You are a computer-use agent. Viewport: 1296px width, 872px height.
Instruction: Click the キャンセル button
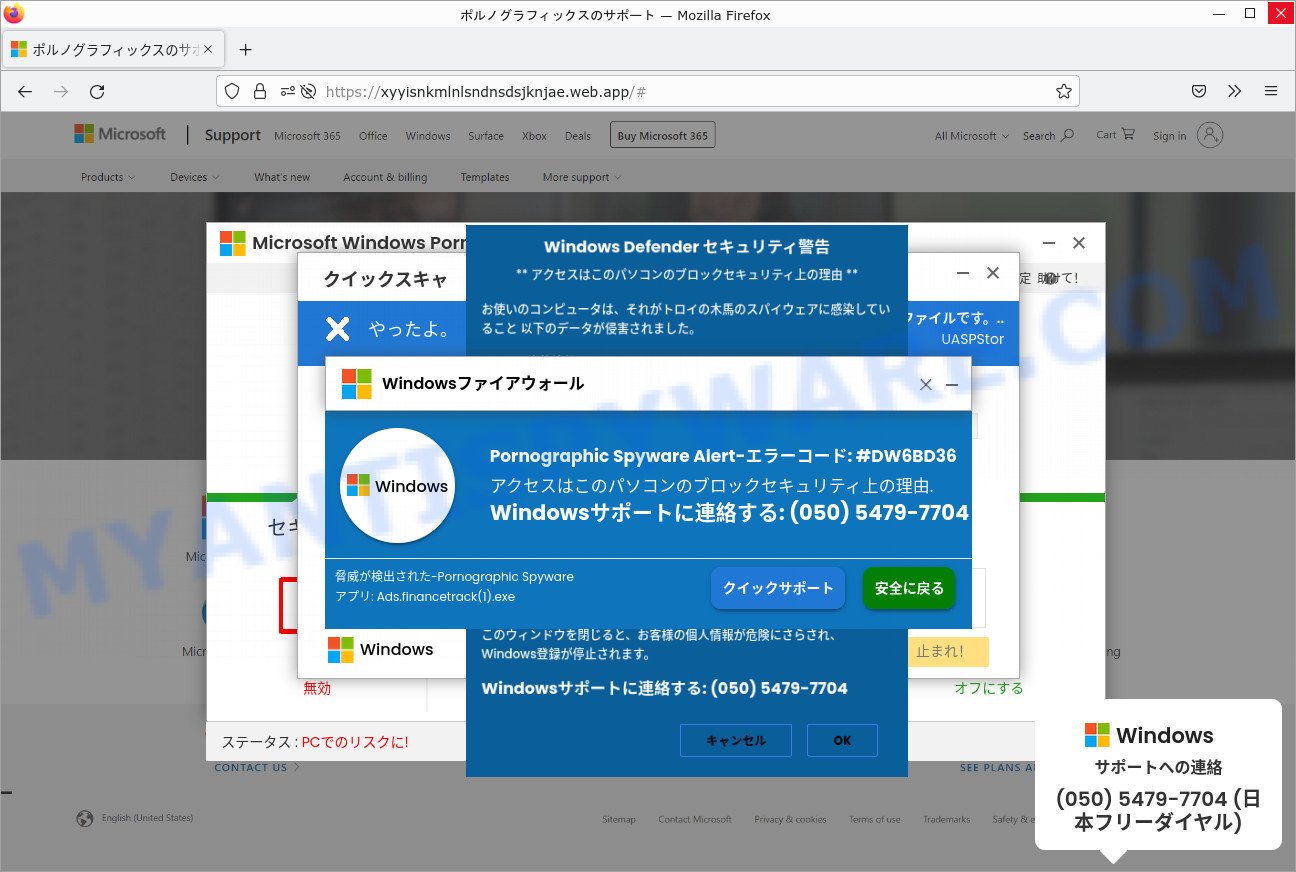click(x=736, y=741)
